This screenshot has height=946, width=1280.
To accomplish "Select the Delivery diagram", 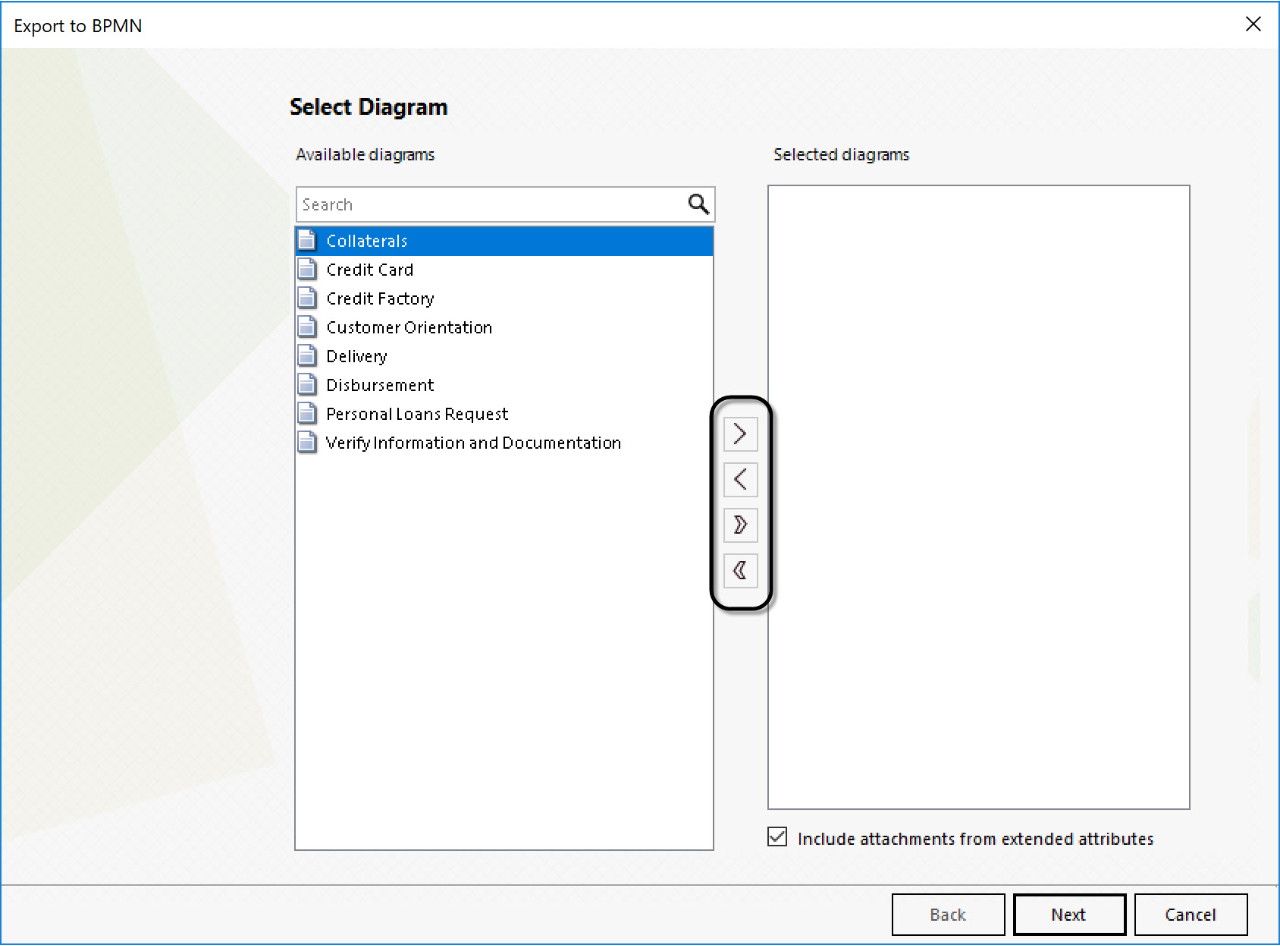I will 504,356.
